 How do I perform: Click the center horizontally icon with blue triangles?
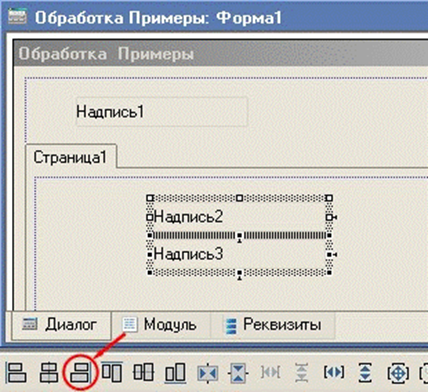click(x=207, y=373)
